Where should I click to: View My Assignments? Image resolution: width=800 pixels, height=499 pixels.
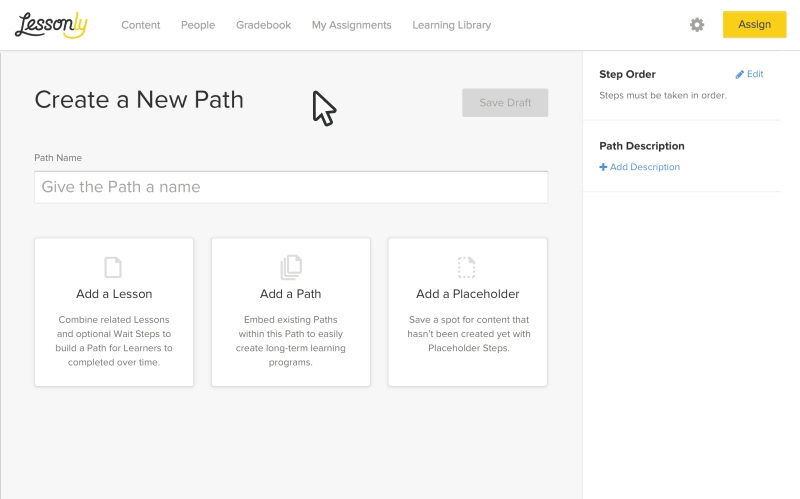pyautogui.click(x=352, y=25)
